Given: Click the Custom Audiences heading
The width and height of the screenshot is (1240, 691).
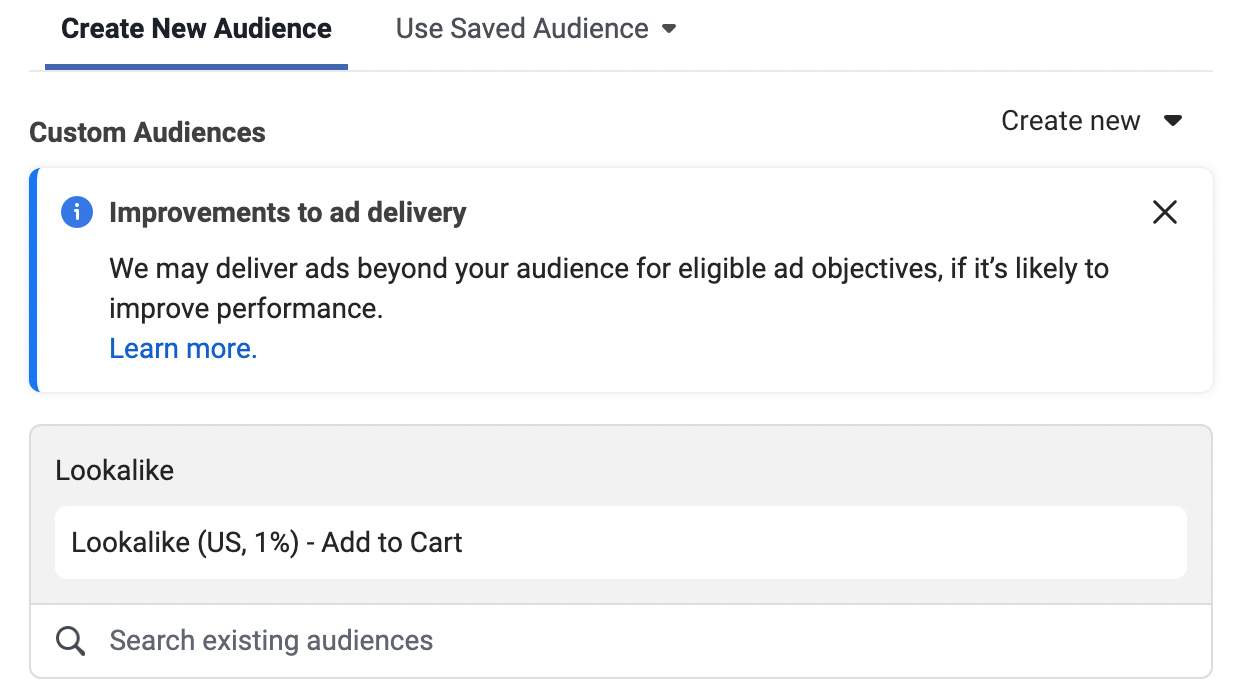Looking at the screenshot, I should point(148,133).
